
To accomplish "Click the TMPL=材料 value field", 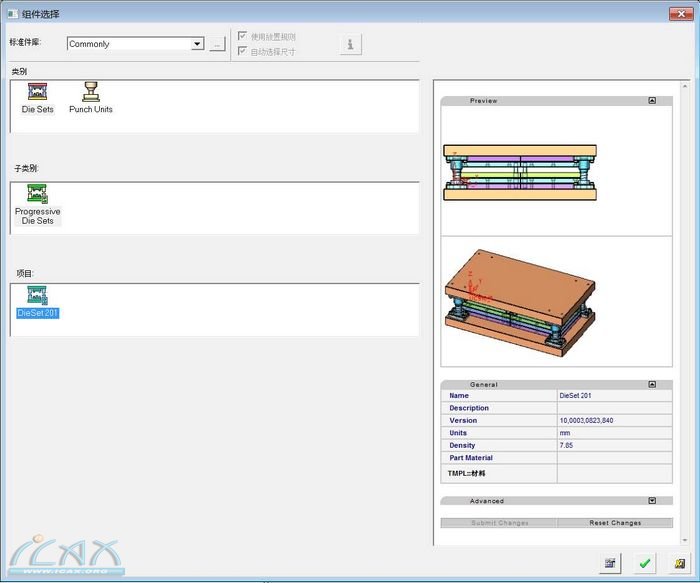I will point(614,473).
